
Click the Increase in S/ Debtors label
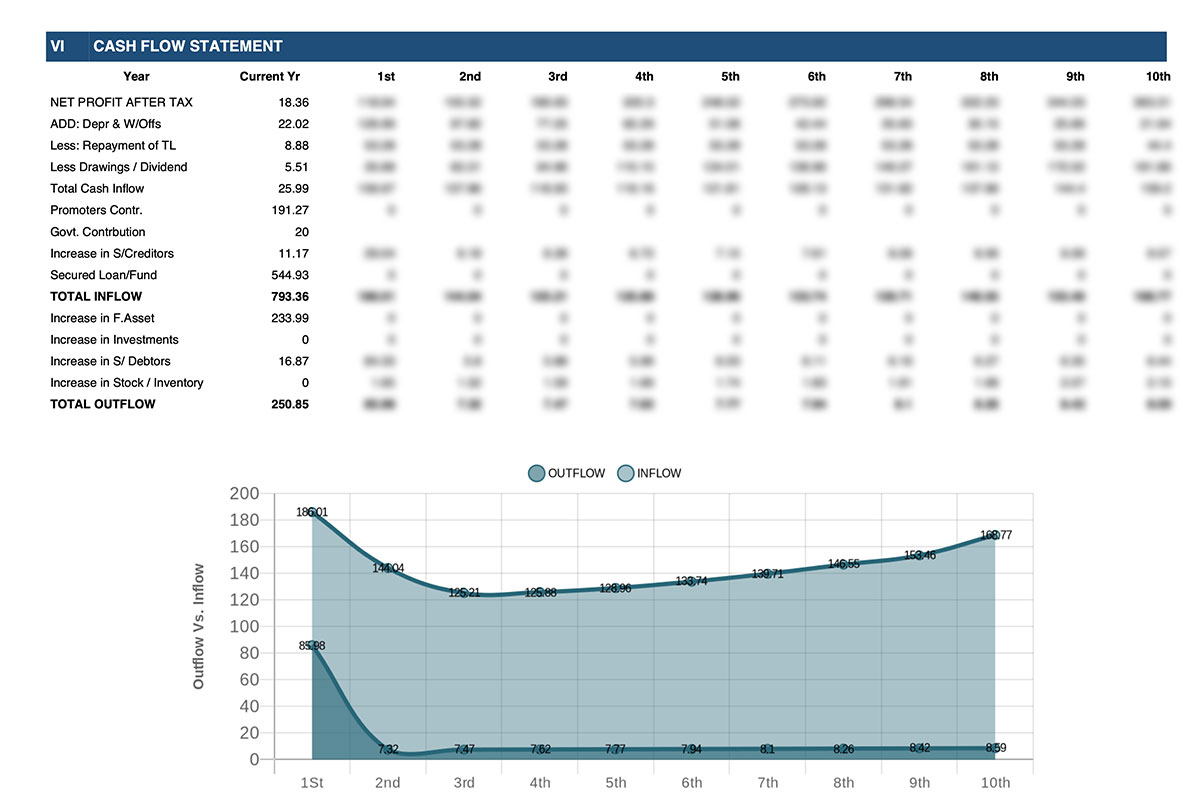(110, 361)
